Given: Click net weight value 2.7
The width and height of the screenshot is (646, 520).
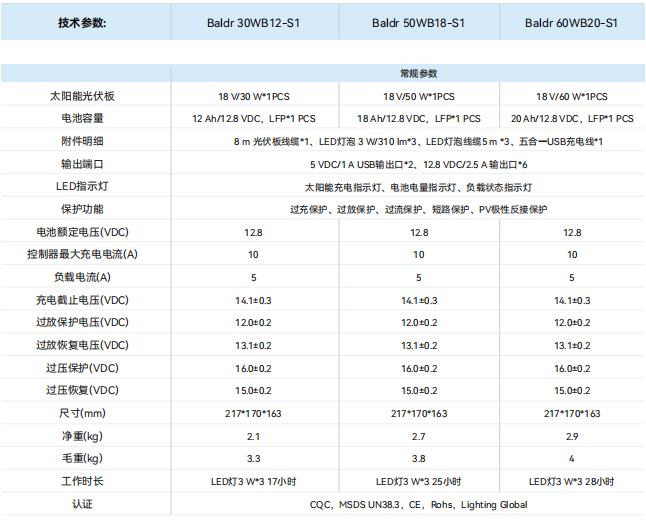Looking at the screenshot, I should pos(419,437).
